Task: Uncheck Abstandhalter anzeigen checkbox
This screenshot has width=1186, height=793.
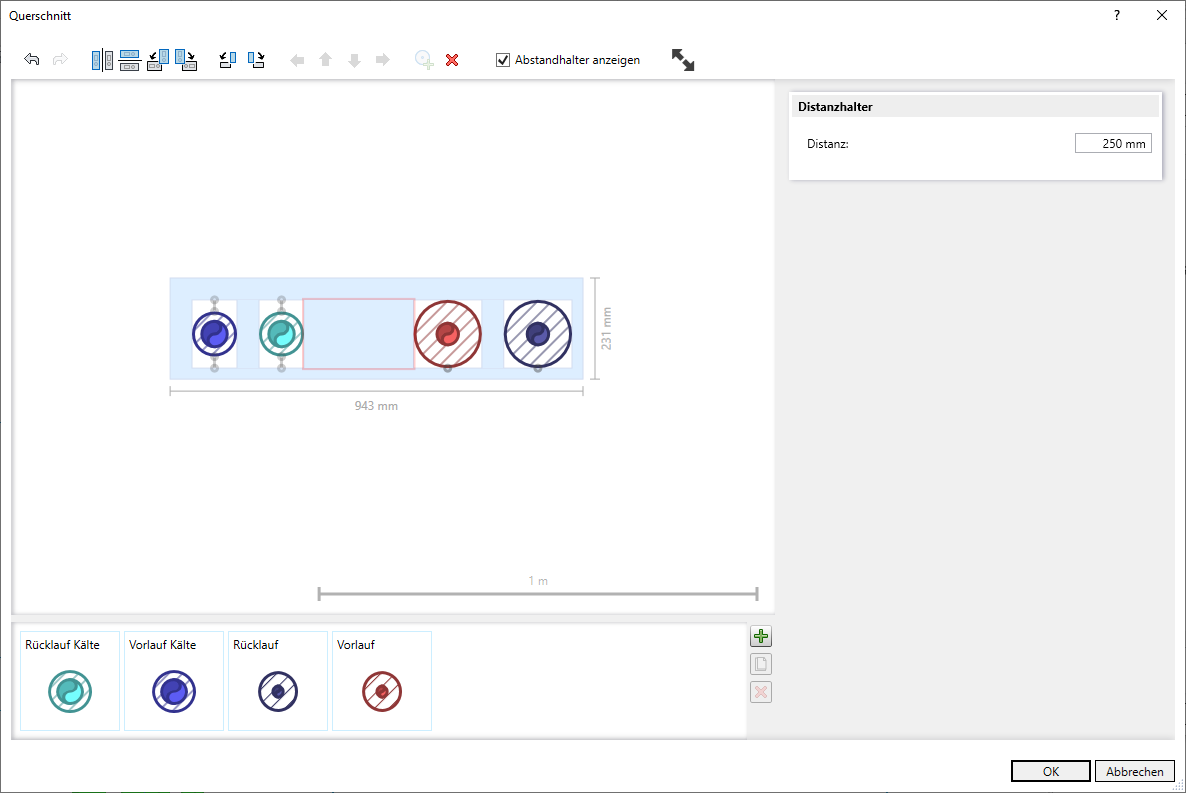Action: point(503,60)
